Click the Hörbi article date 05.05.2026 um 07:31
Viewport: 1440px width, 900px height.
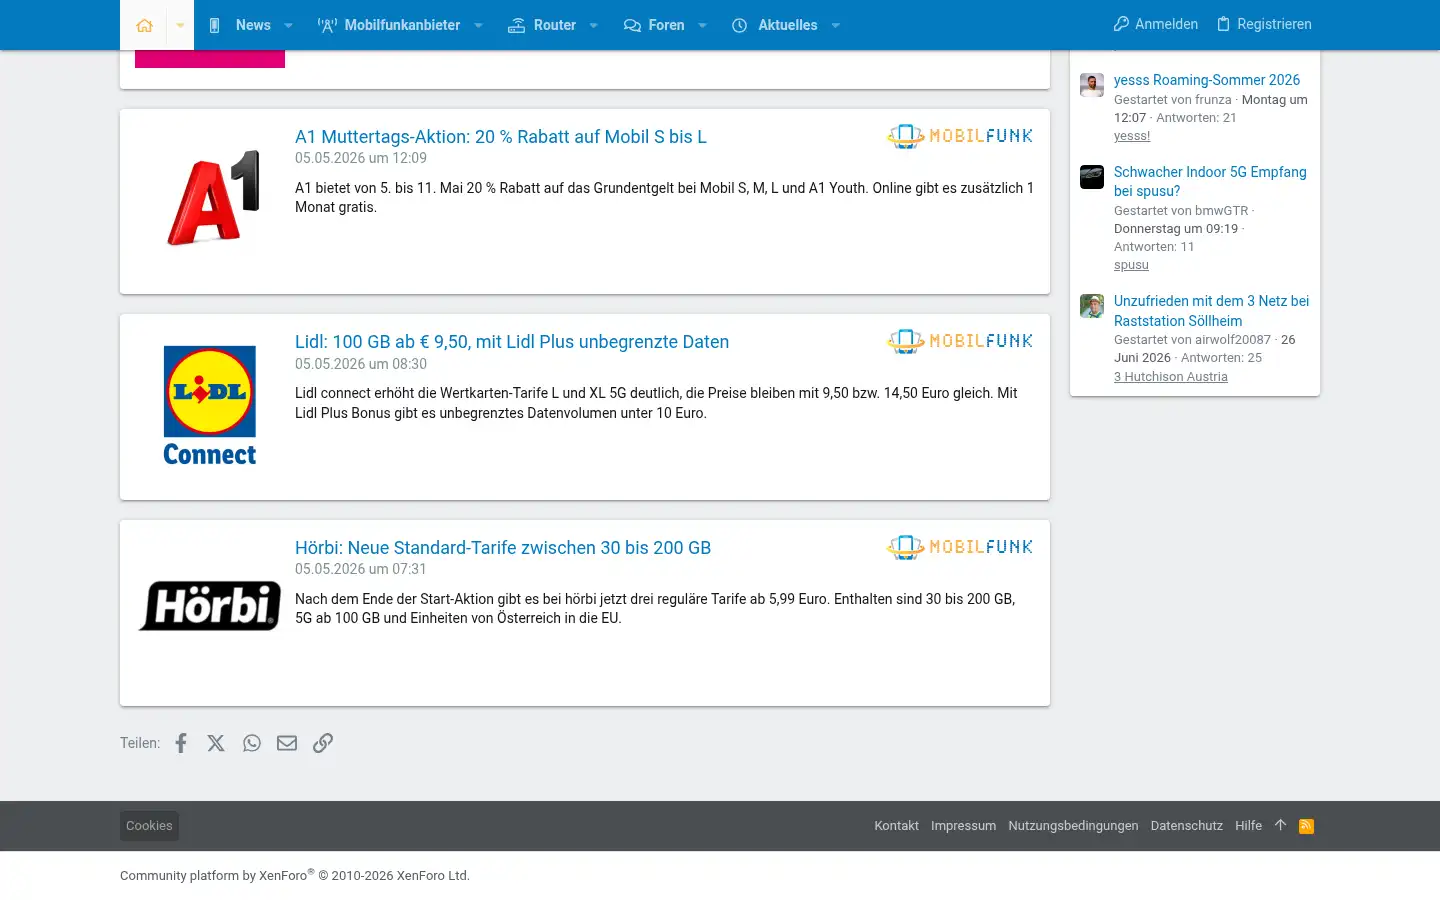tap(361, 569)
